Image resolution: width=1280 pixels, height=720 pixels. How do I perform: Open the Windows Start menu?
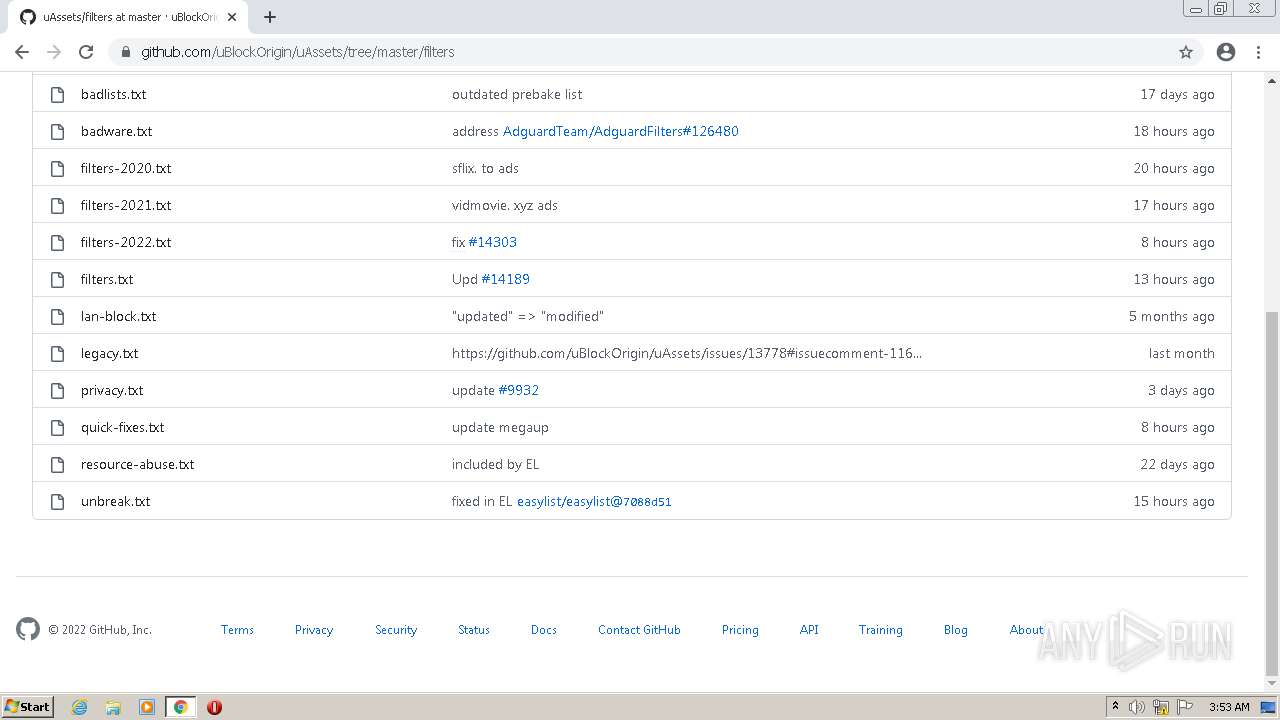(x=27, y=706)
